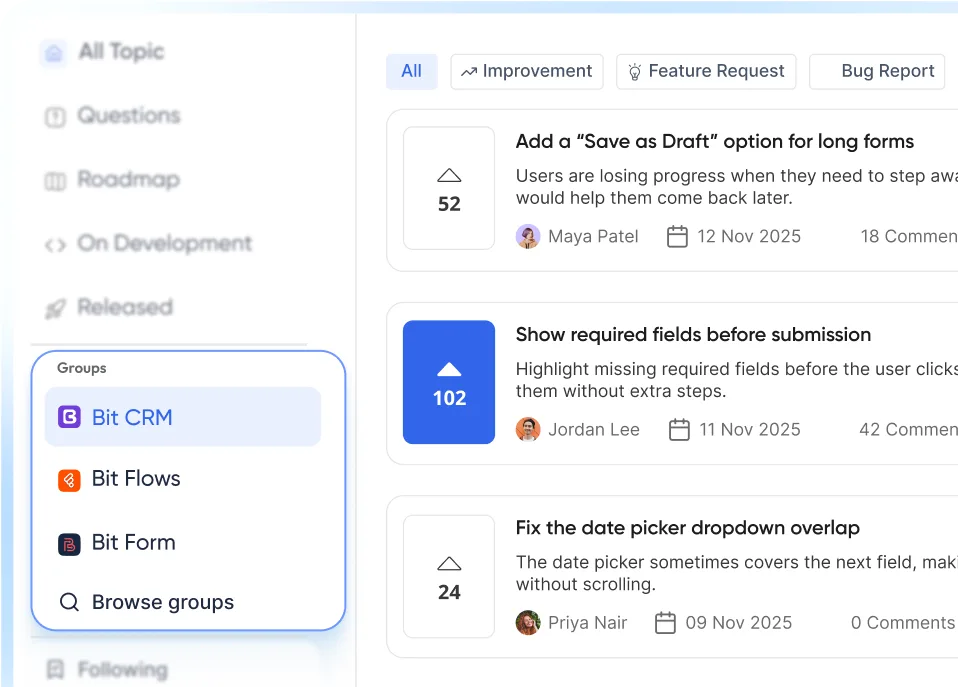Upvote the Save as Draft post
The height and width of the screenshot is (687, 958).
tap(449, 188)
